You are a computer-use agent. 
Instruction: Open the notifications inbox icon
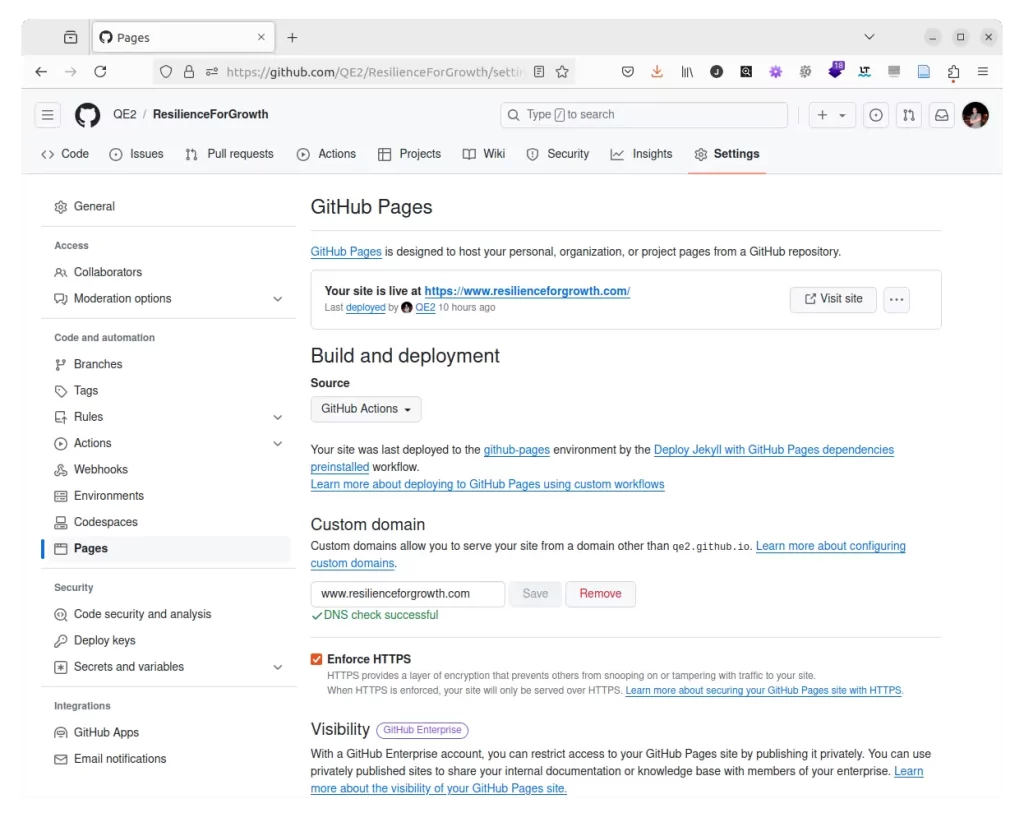(x=940, y=115)
